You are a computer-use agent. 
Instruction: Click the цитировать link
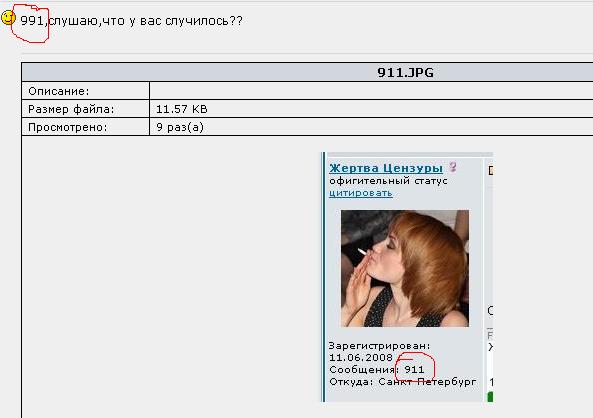(x=361, y=193)
